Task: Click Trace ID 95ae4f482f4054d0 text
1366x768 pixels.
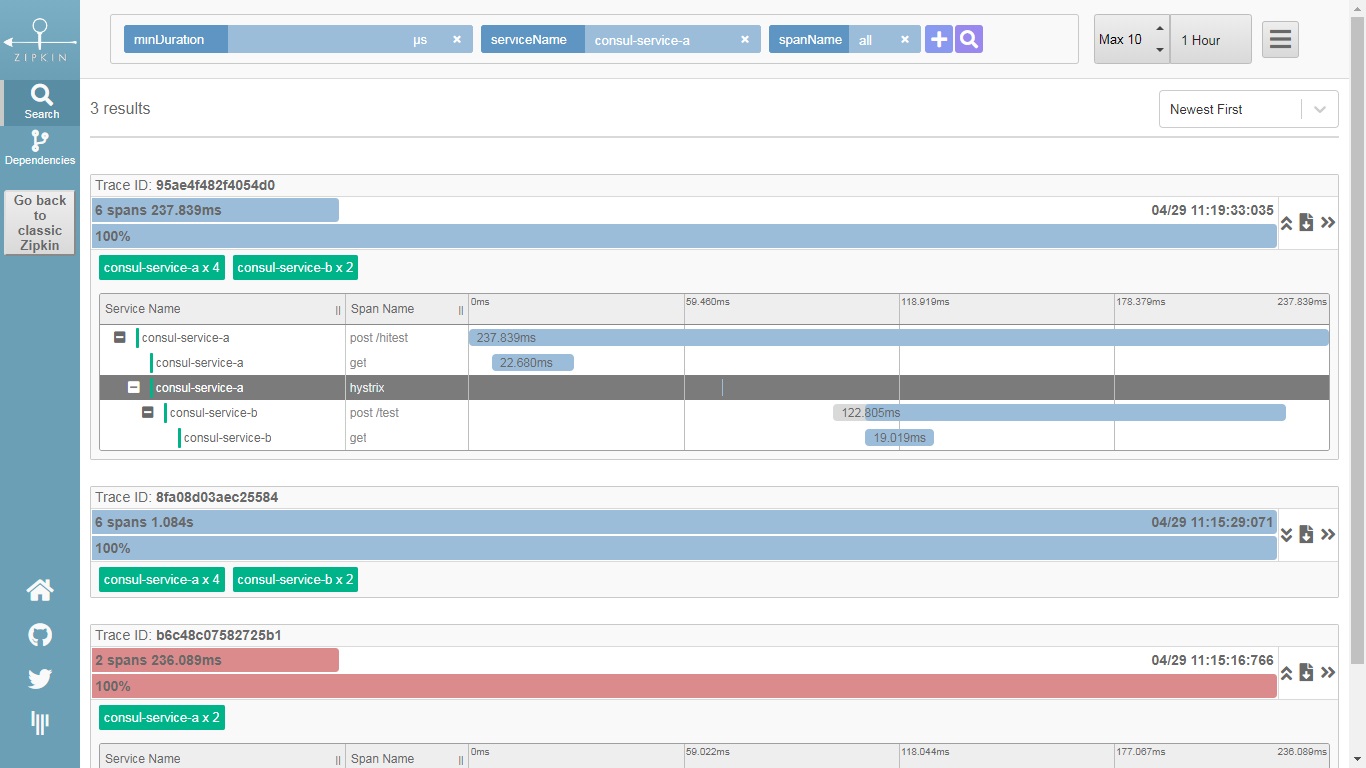Action: coord(185,185)
